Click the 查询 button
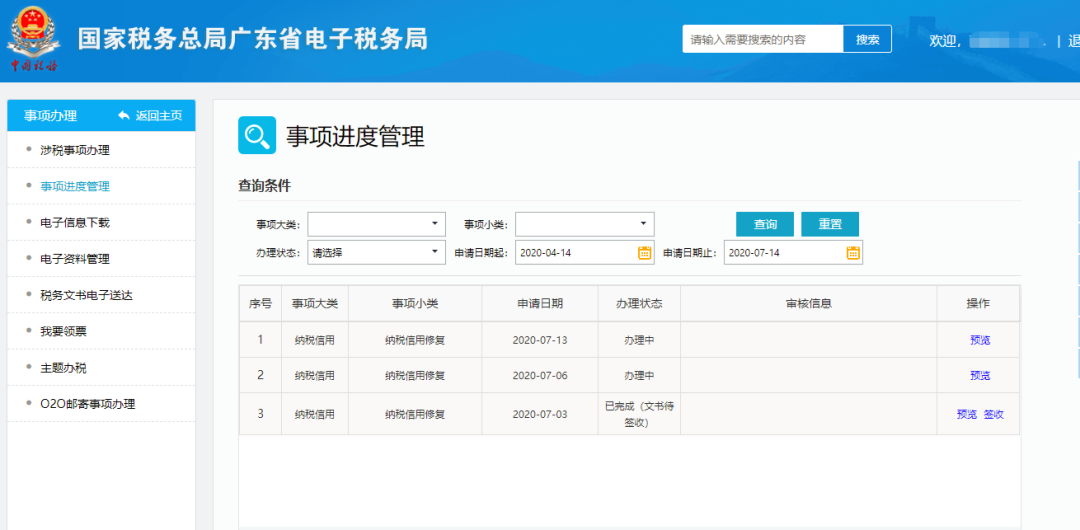Viewport: 1080px width, 530px height. (x=765, y=224)
